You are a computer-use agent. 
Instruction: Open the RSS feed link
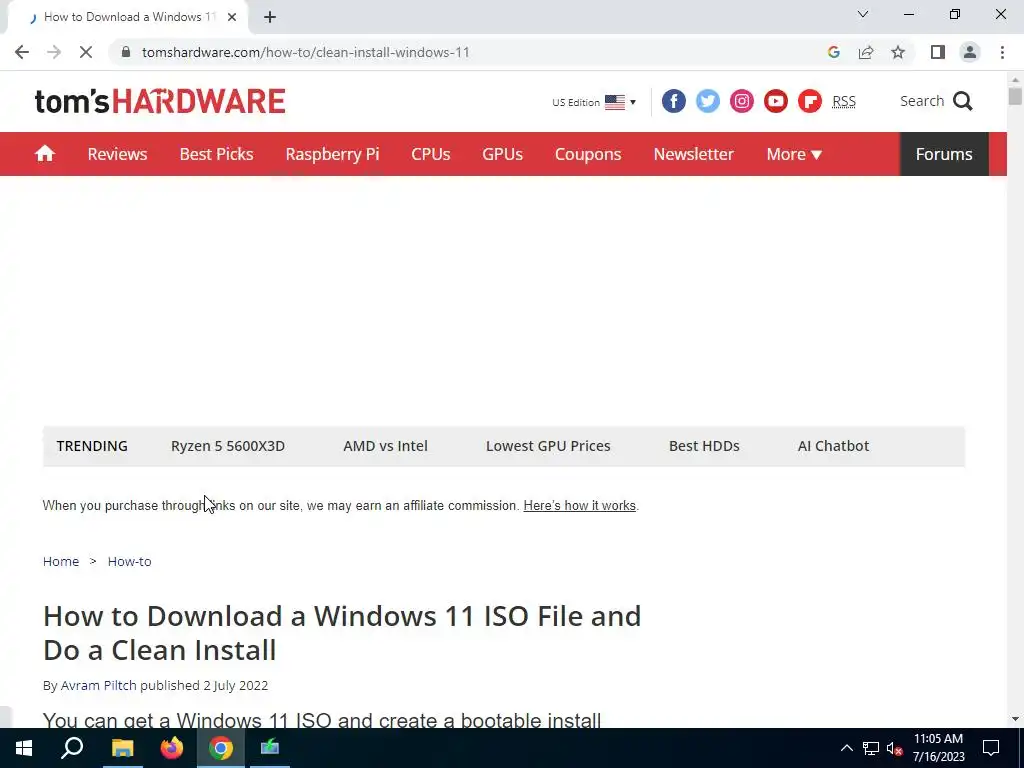[844, 101]
